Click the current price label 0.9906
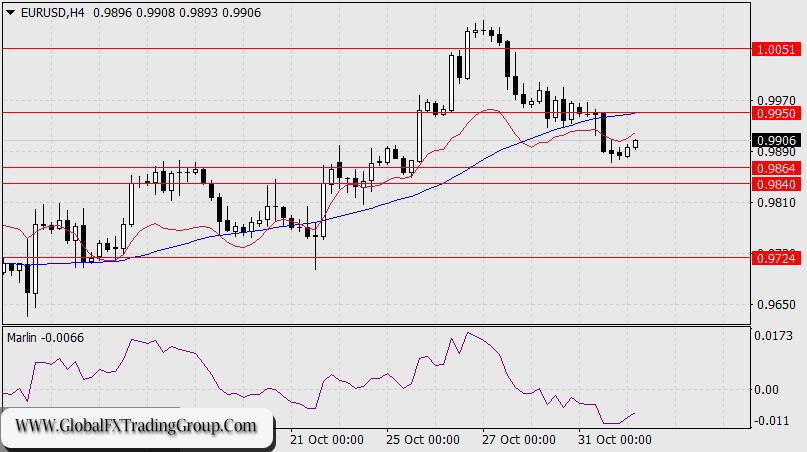The width and height of the screenshot is (807, 452). click(x=777, y=140)
